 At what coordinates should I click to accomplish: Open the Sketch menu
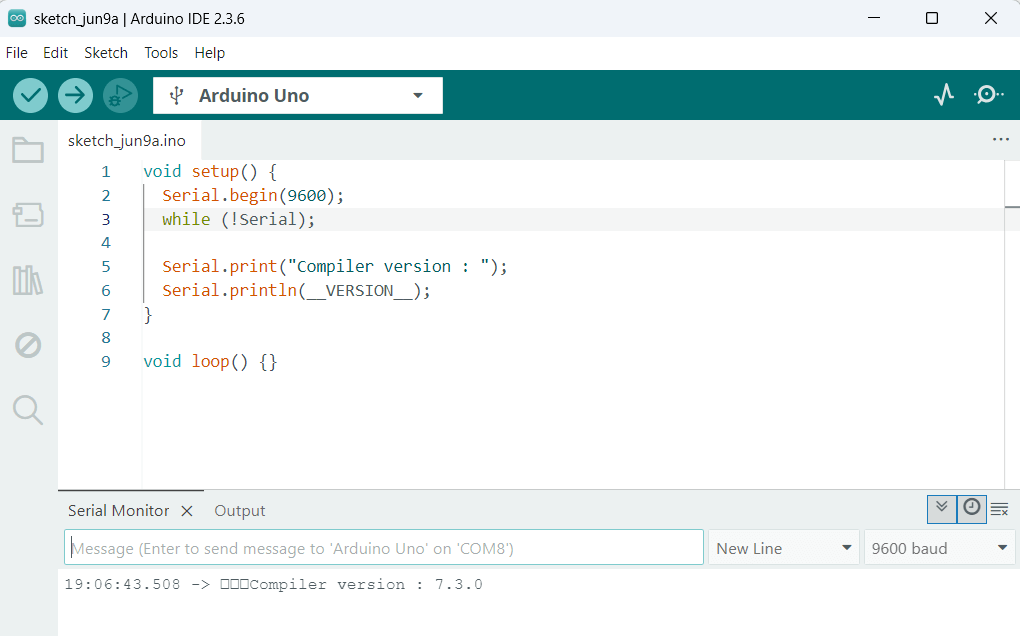[106, 53]
